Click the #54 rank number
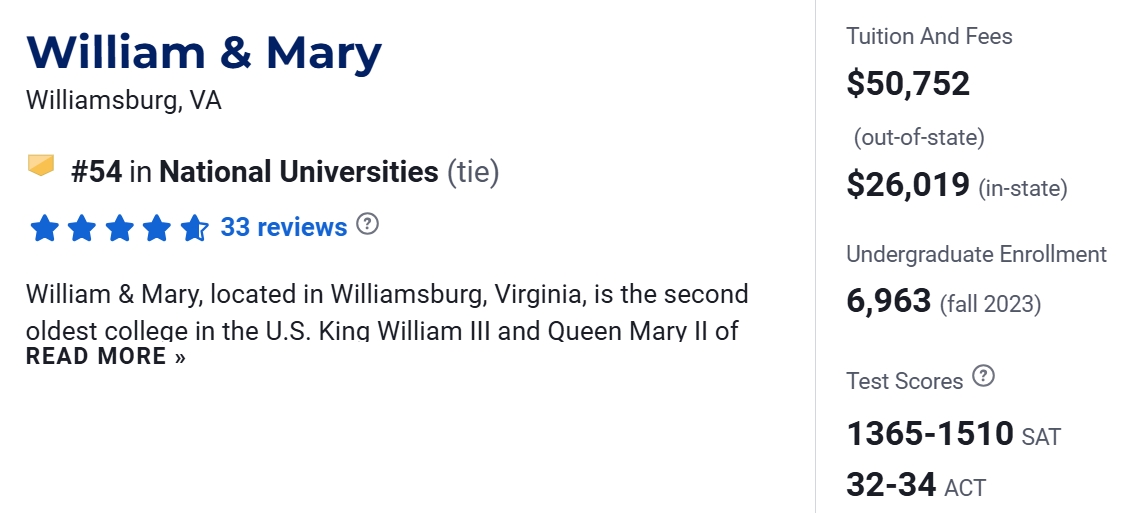Viewport: 1128px width, 513px height. [96, 172]
